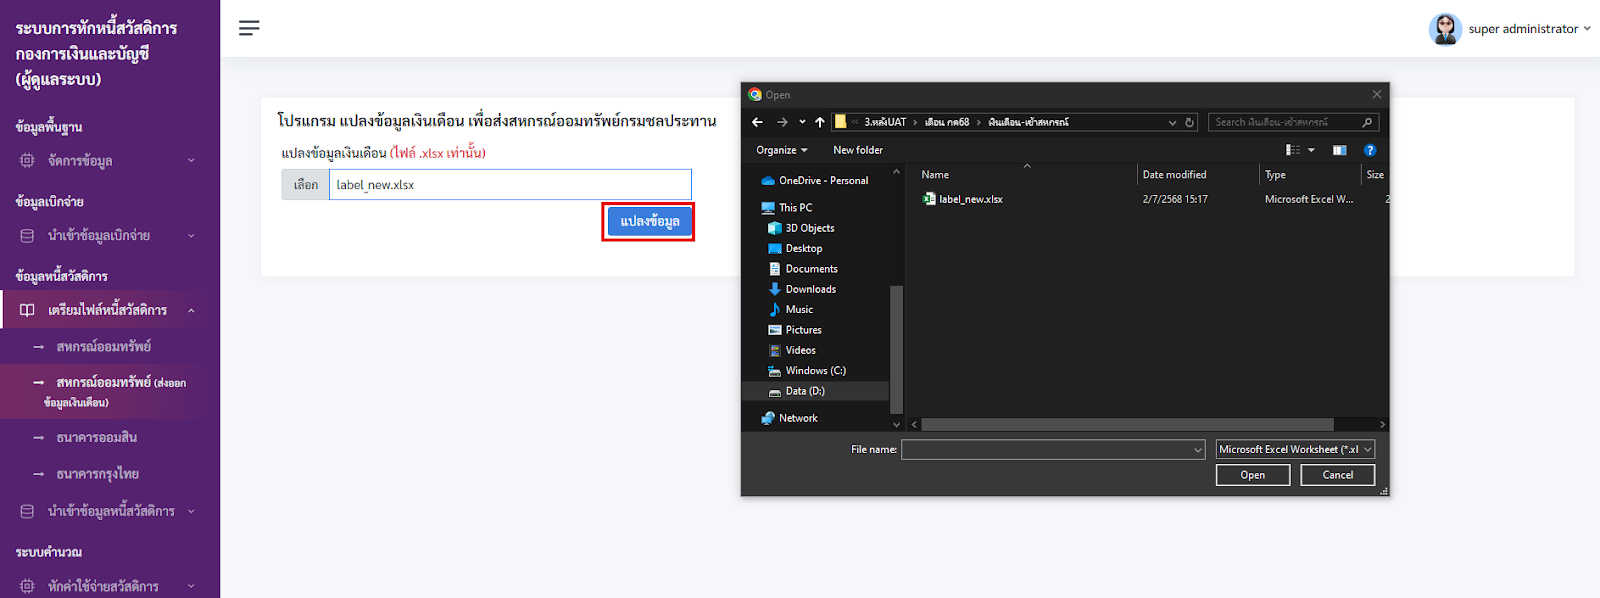This screenshot has height=598, width=1600.
Task: Click the หักค่าใช้จ่ายสวัสดิการ gear icon
Action: (27, 586)
